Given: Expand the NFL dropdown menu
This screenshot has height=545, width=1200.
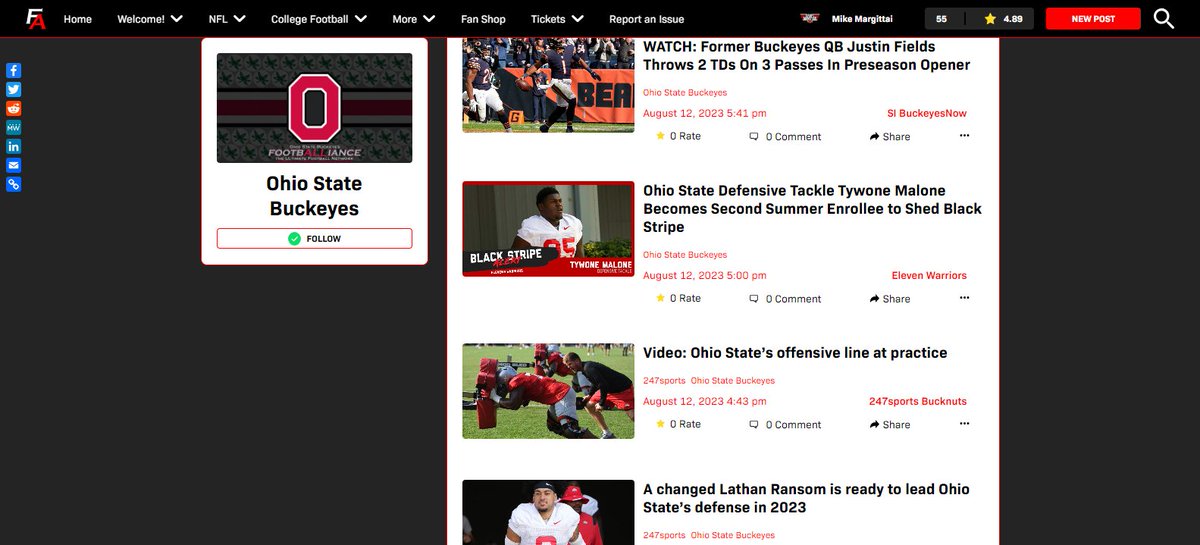Looking at the screenshot, I should pos(227,18).
